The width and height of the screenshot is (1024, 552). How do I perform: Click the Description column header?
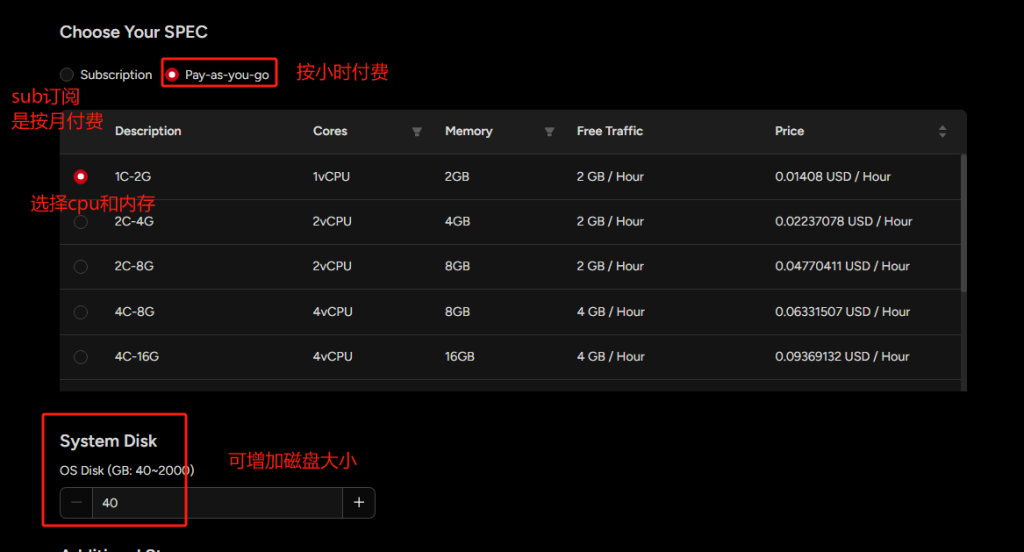click(148, 131)
